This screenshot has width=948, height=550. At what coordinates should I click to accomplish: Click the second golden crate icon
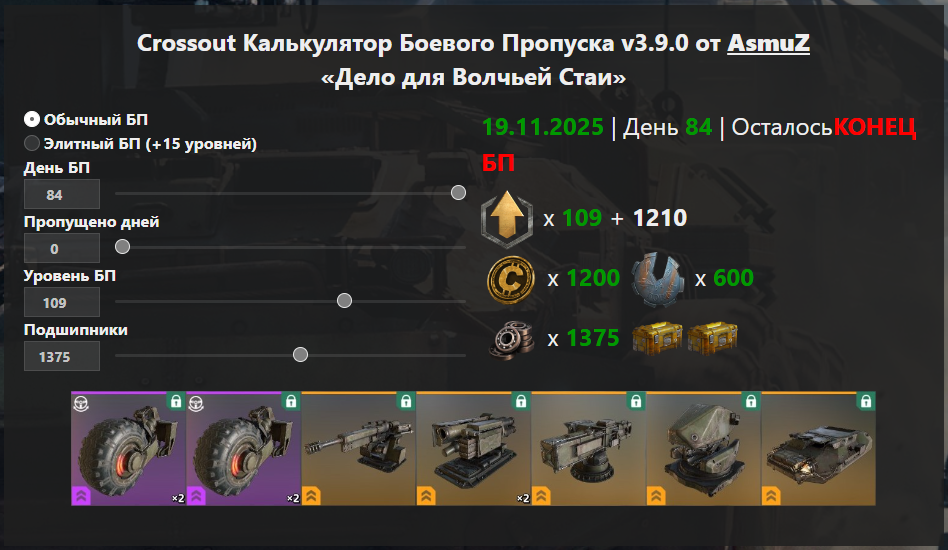pyautogui.click(x=712, y=337)
